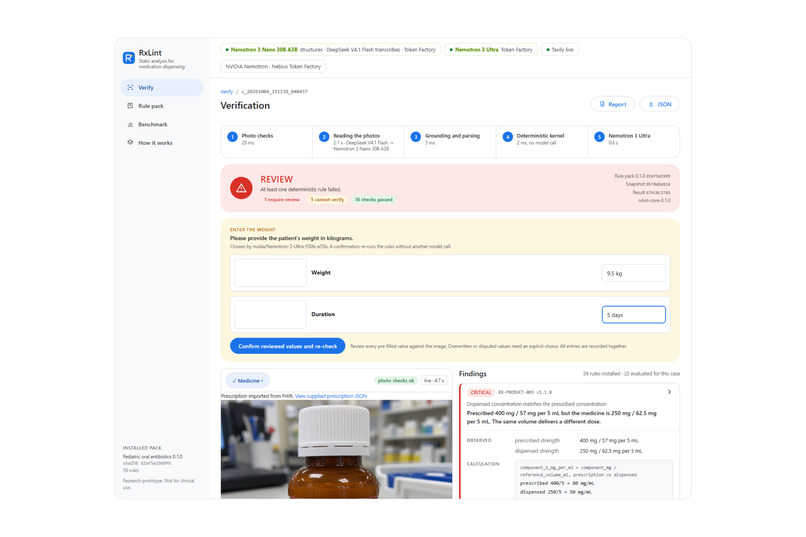Click the RxLint logo icon
Viewport: 806px width, 537px height.
(129, 58)
